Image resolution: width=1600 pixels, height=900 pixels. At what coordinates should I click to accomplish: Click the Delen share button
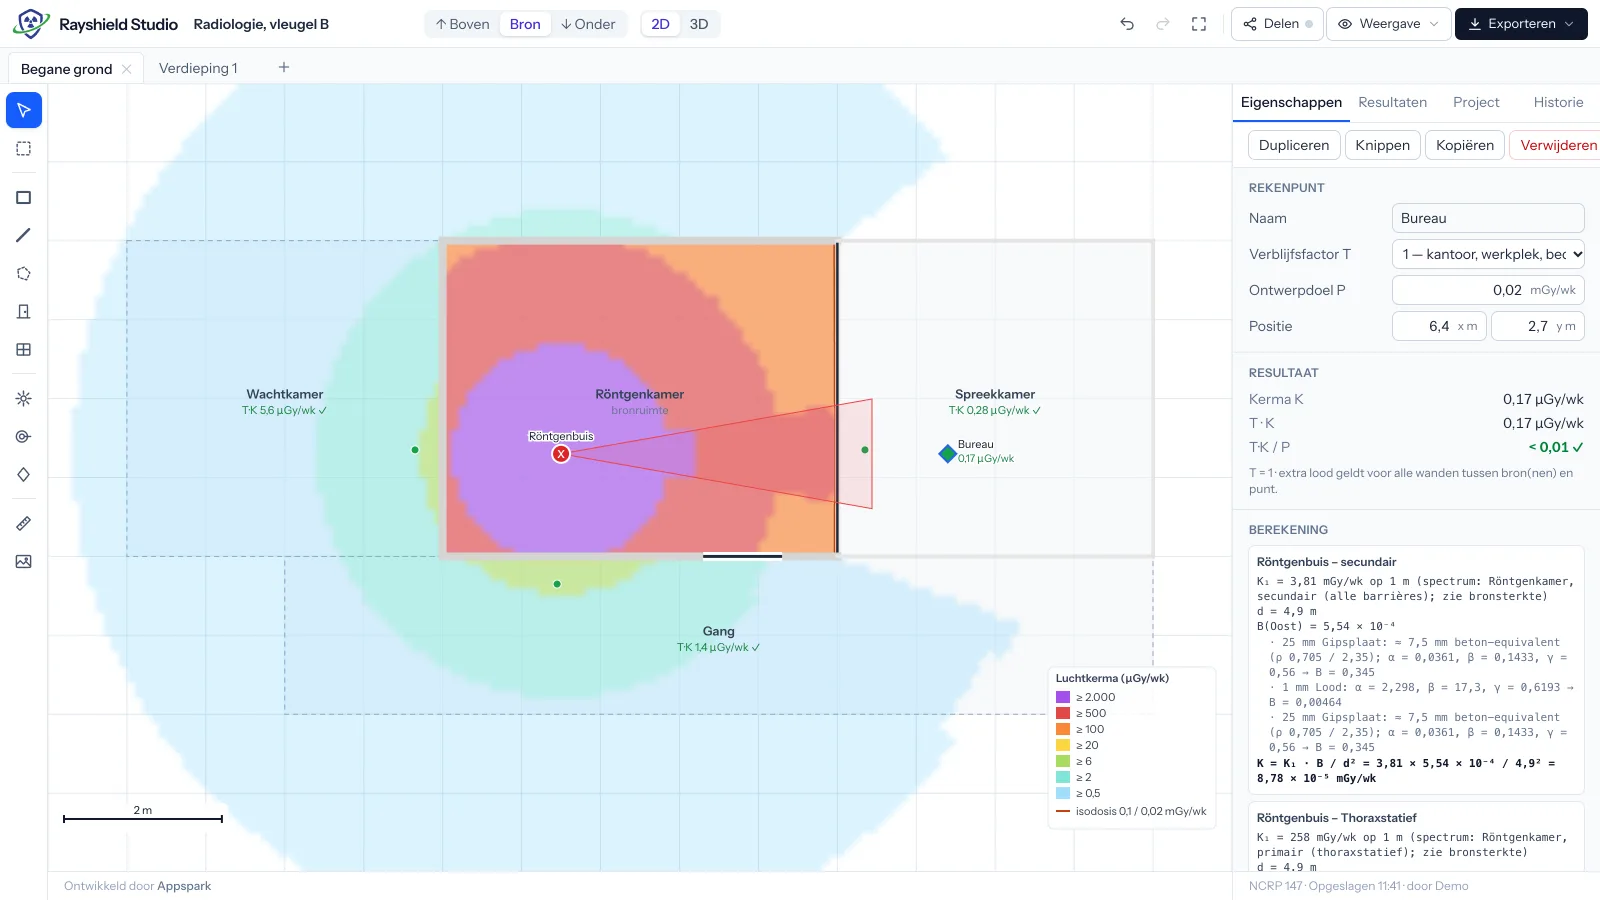coord(1278,24)
